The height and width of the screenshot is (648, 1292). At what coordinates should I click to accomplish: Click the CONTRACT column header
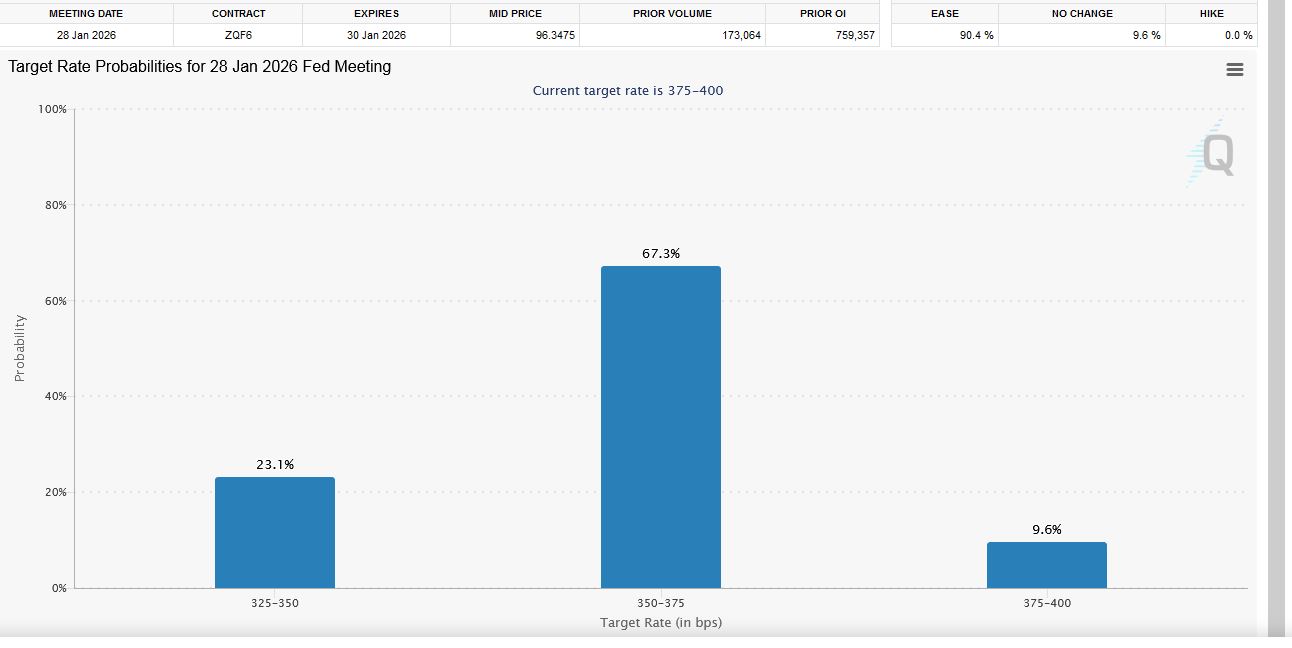pyautogui.click(x=238, y=14)
